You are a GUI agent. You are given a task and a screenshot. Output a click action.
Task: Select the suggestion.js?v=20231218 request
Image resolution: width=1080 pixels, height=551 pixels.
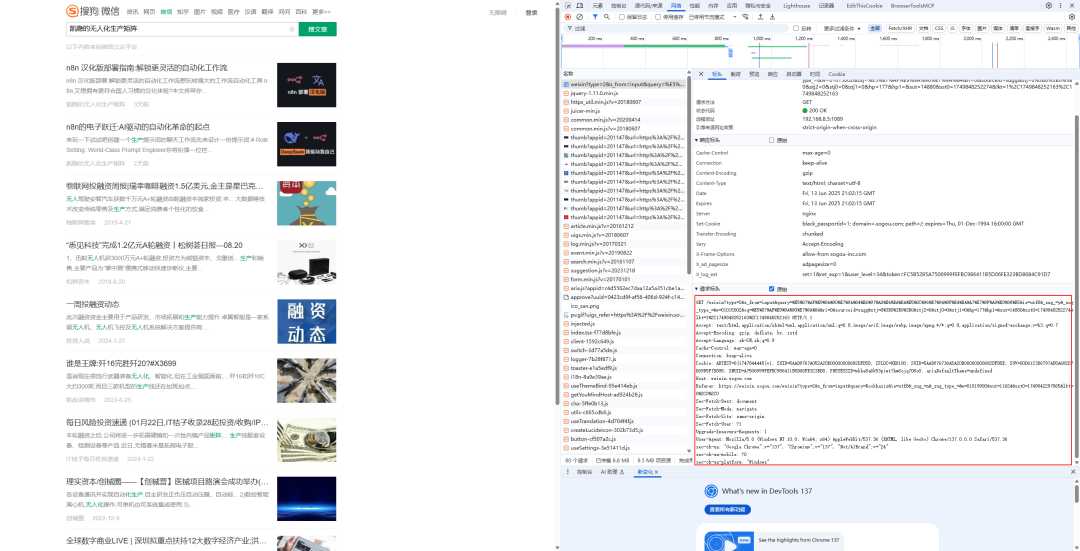pyautogui.click(x=624, y=271)
